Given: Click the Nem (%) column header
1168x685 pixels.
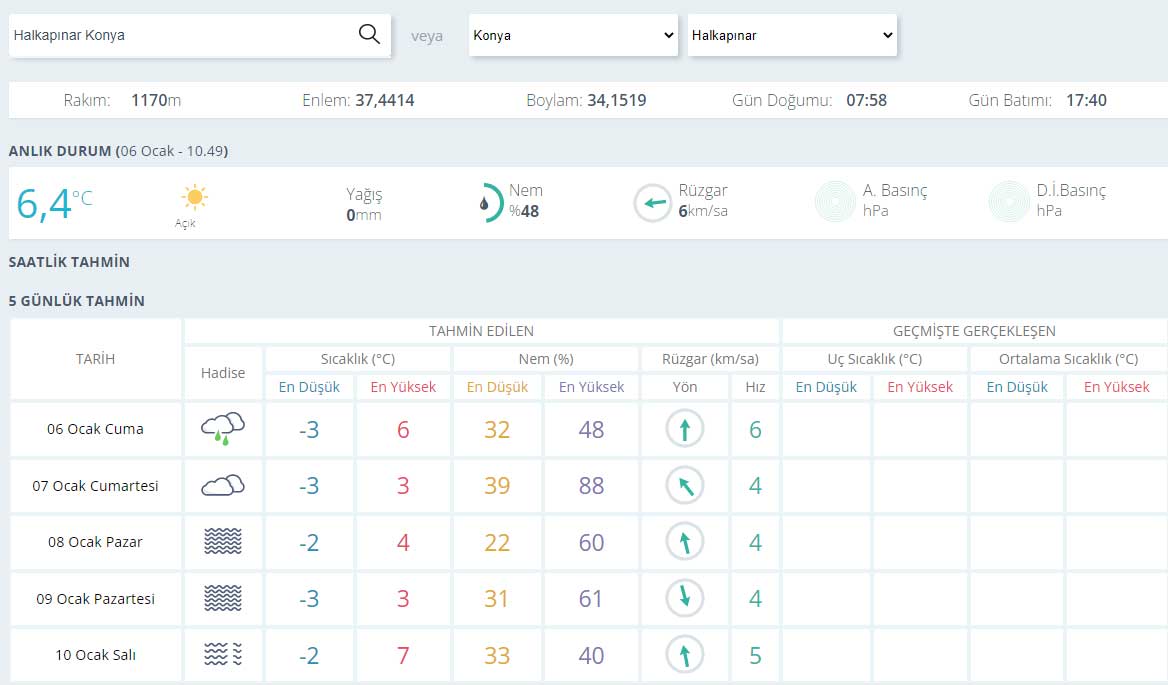Looking at the screenshot, I should 546,359.
